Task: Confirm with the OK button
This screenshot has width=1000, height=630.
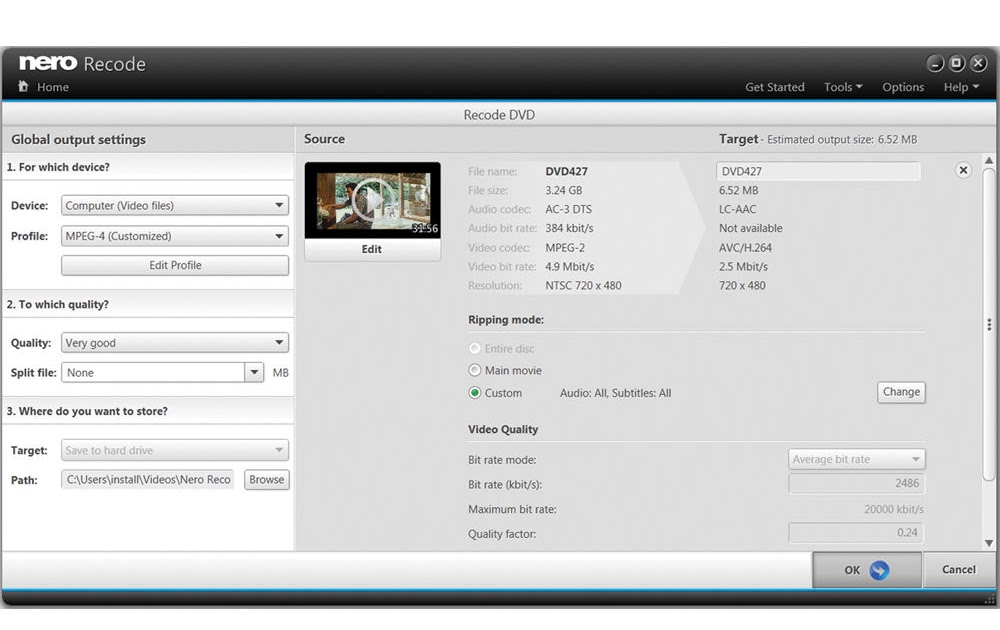Action: point(867,570)
